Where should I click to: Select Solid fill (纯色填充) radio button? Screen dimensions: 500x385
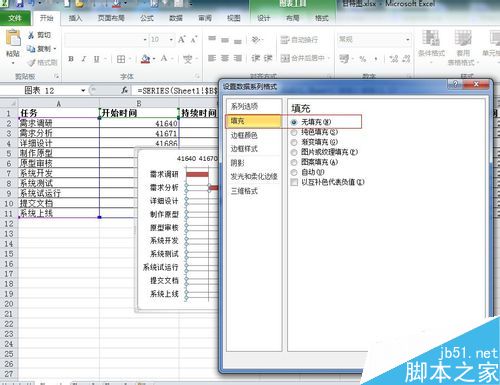(x=294, y=132)
